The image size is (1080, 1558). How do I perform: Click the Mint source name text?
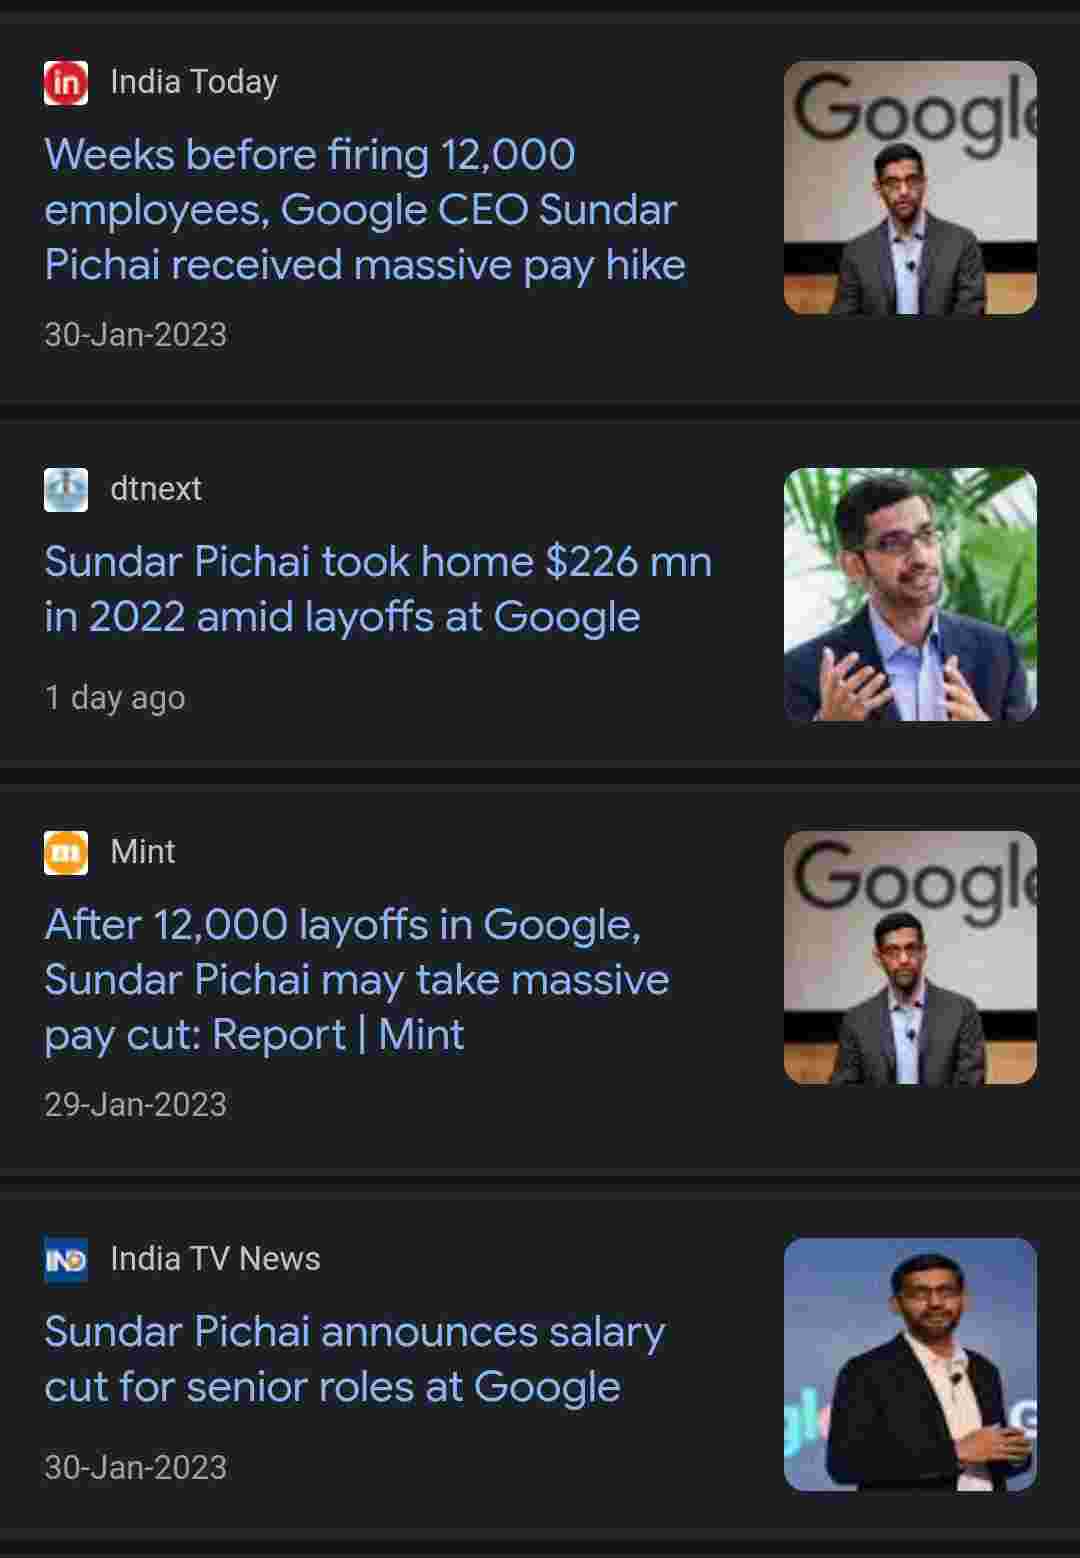pos(143,852)
